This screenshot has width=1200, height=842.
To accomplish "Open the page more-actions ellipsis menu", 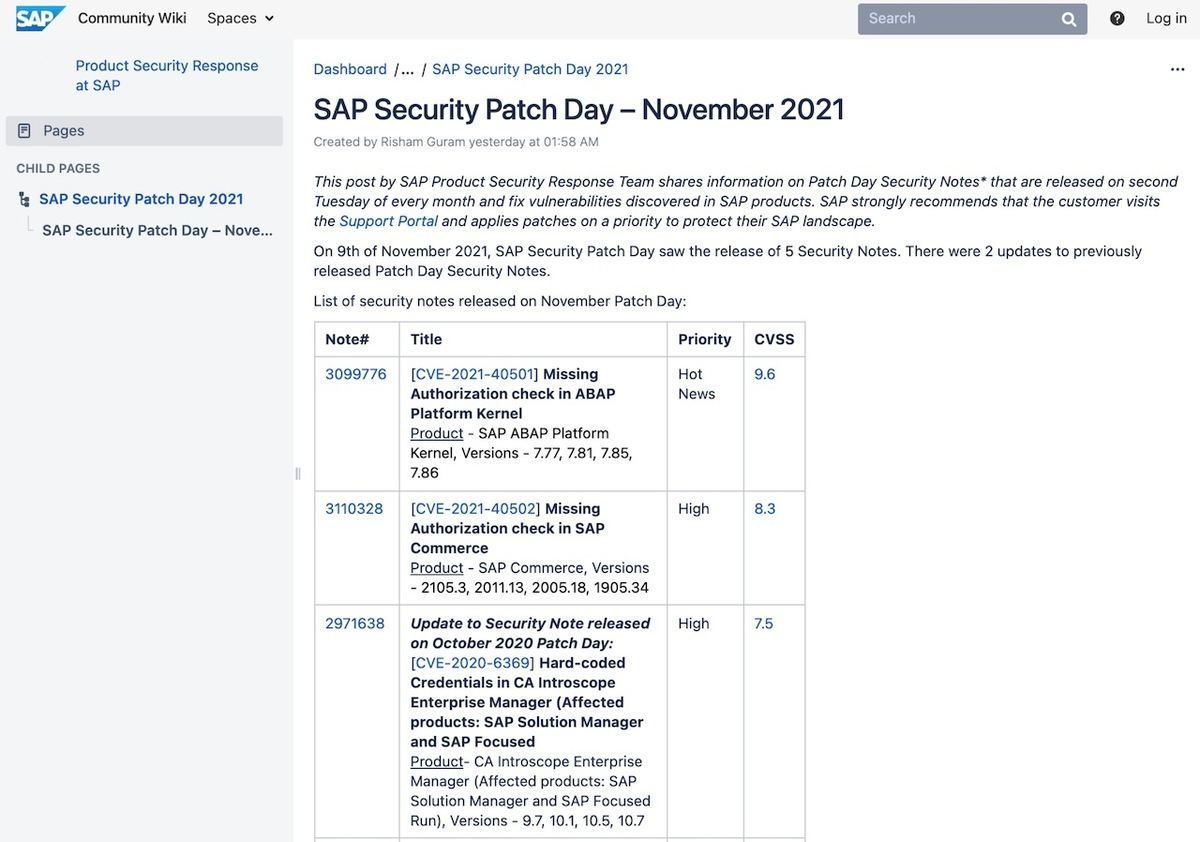I will point(1177,69).
